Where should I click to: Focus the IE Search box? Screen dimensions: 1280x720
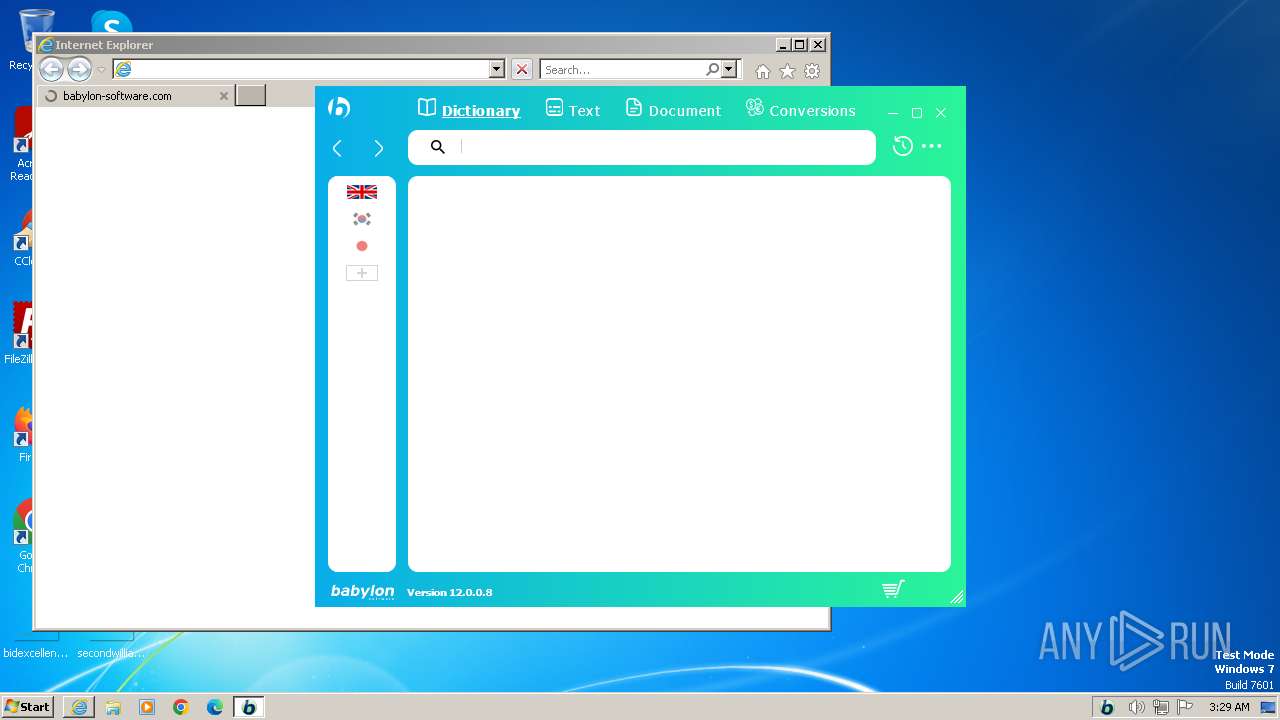tap(622, 69)
